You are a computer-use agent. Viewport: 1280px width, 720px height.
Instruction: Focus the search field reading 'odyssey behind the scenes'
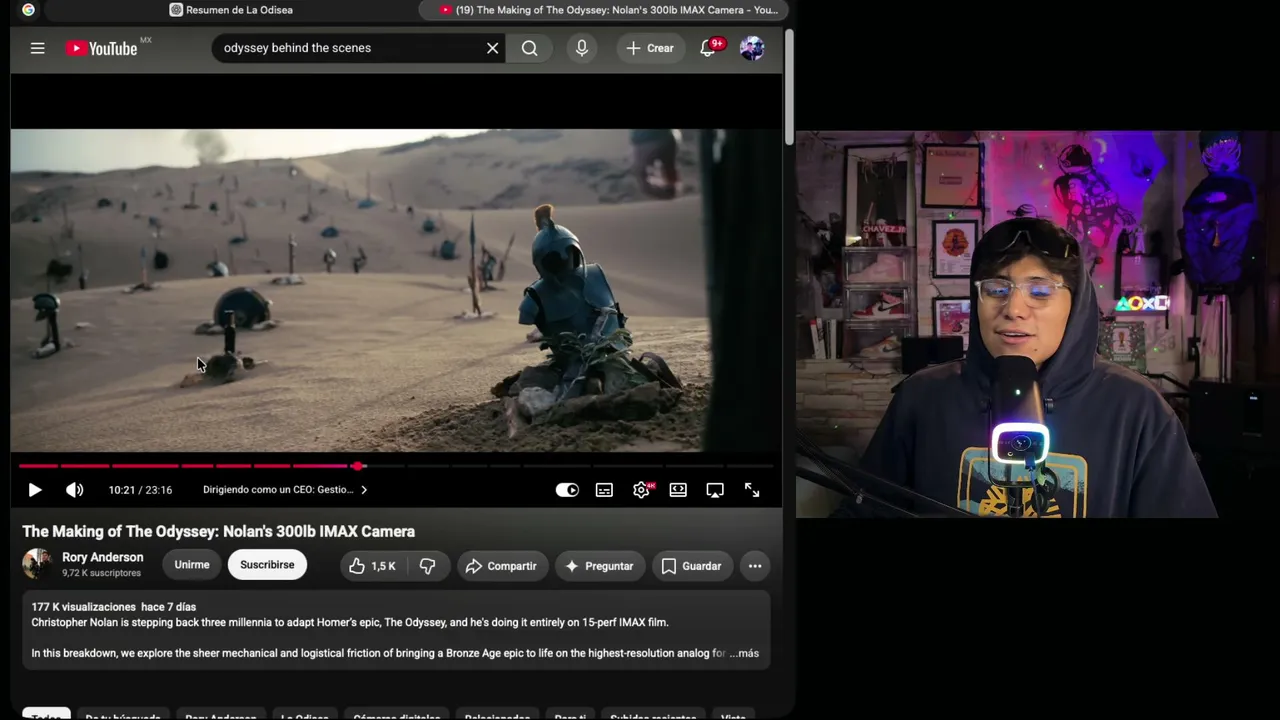350,48
